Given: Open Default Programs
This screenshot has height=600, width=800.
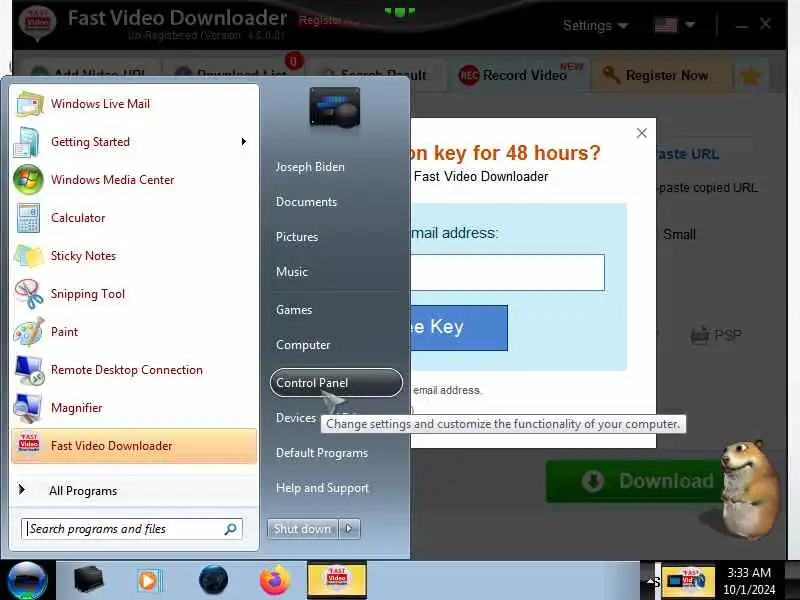Looking at the screenshot, I should pos(322,453).
